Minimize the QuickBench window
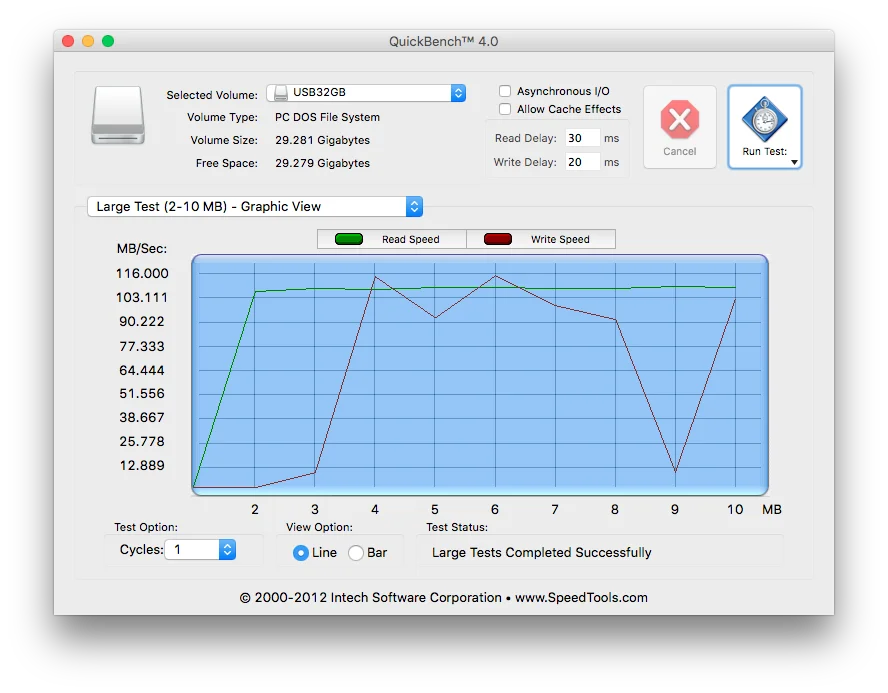Image resolution: width=888 pixels, height=693 pixels. tap(88, 41)
